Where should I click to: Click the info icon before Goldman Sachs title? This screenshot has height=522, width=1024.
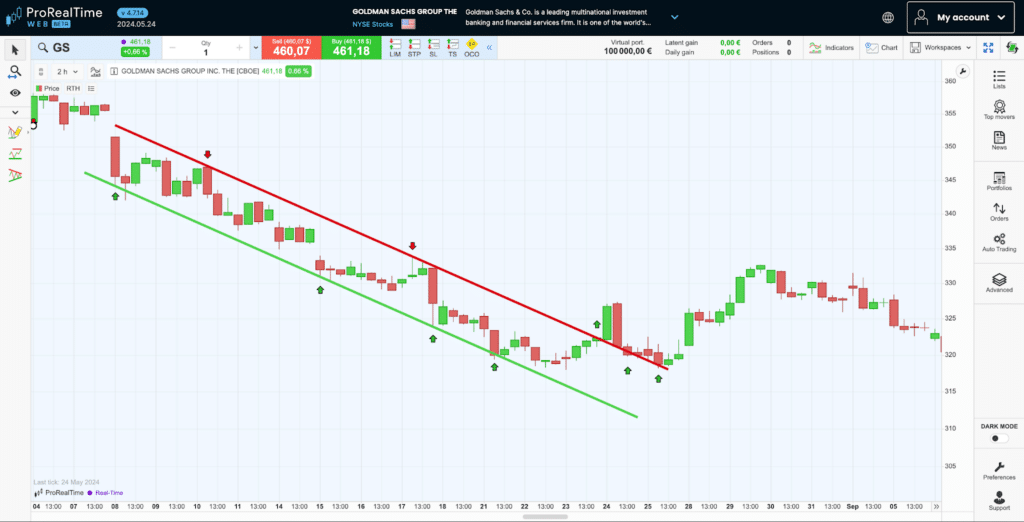pos(114,71)
